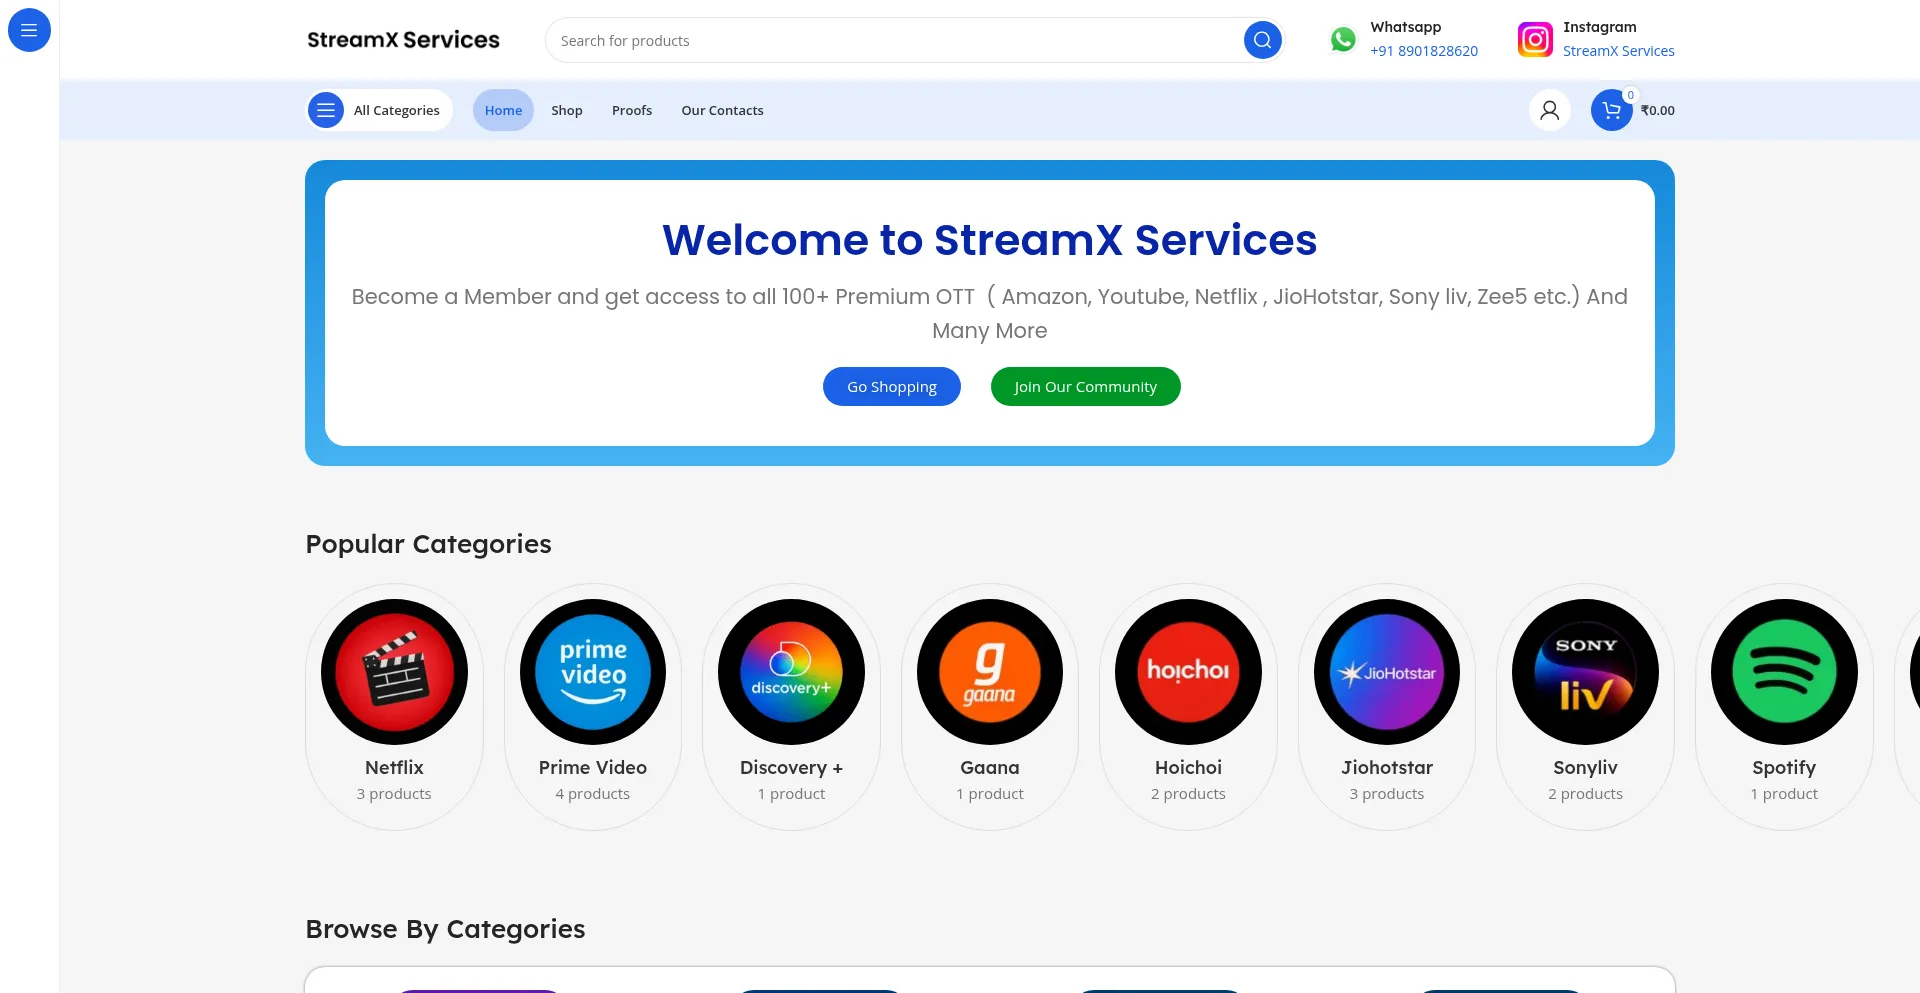This screenshot has width=1920, height=993.
Task: Open the shopping cart icon
Action: [x=1611, y=110]
